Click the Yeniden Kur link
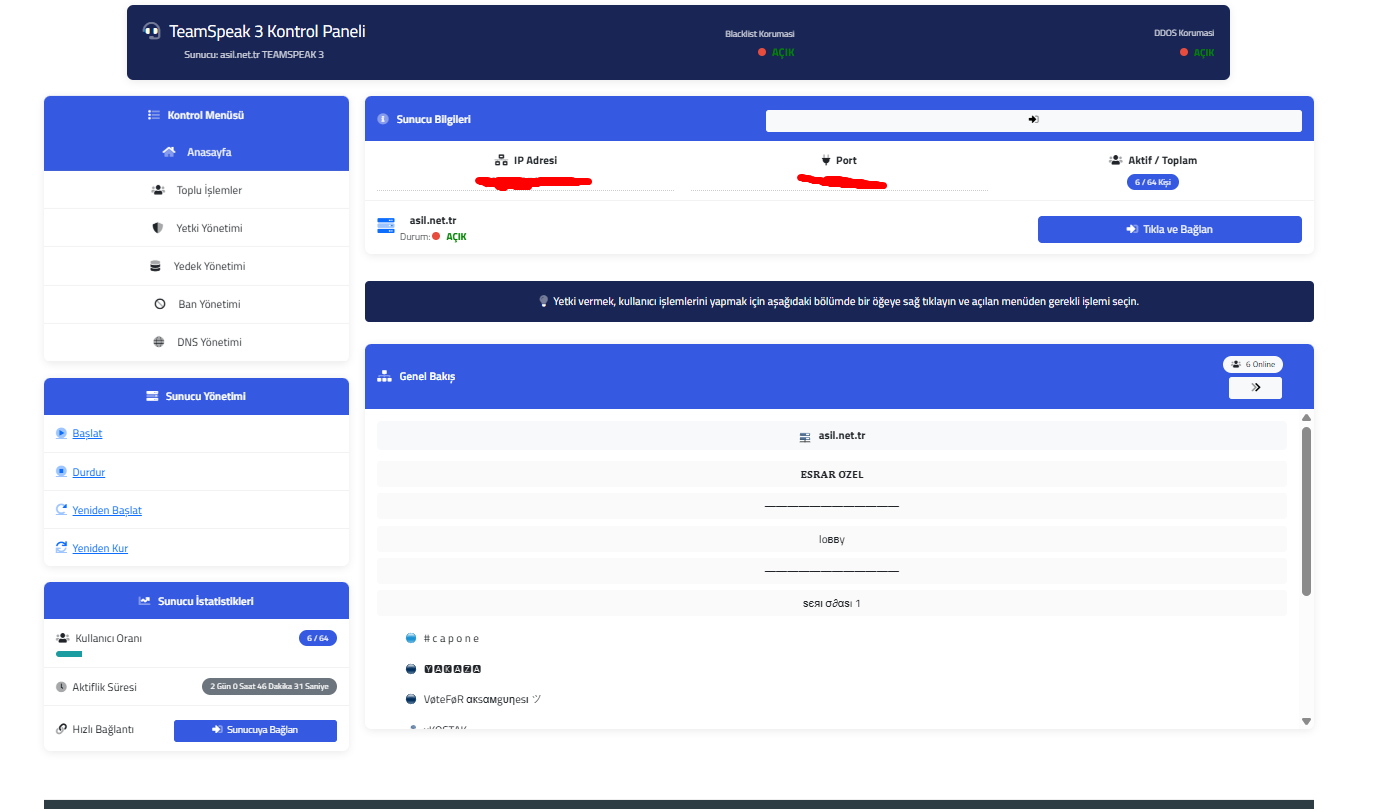 [100, 549]
